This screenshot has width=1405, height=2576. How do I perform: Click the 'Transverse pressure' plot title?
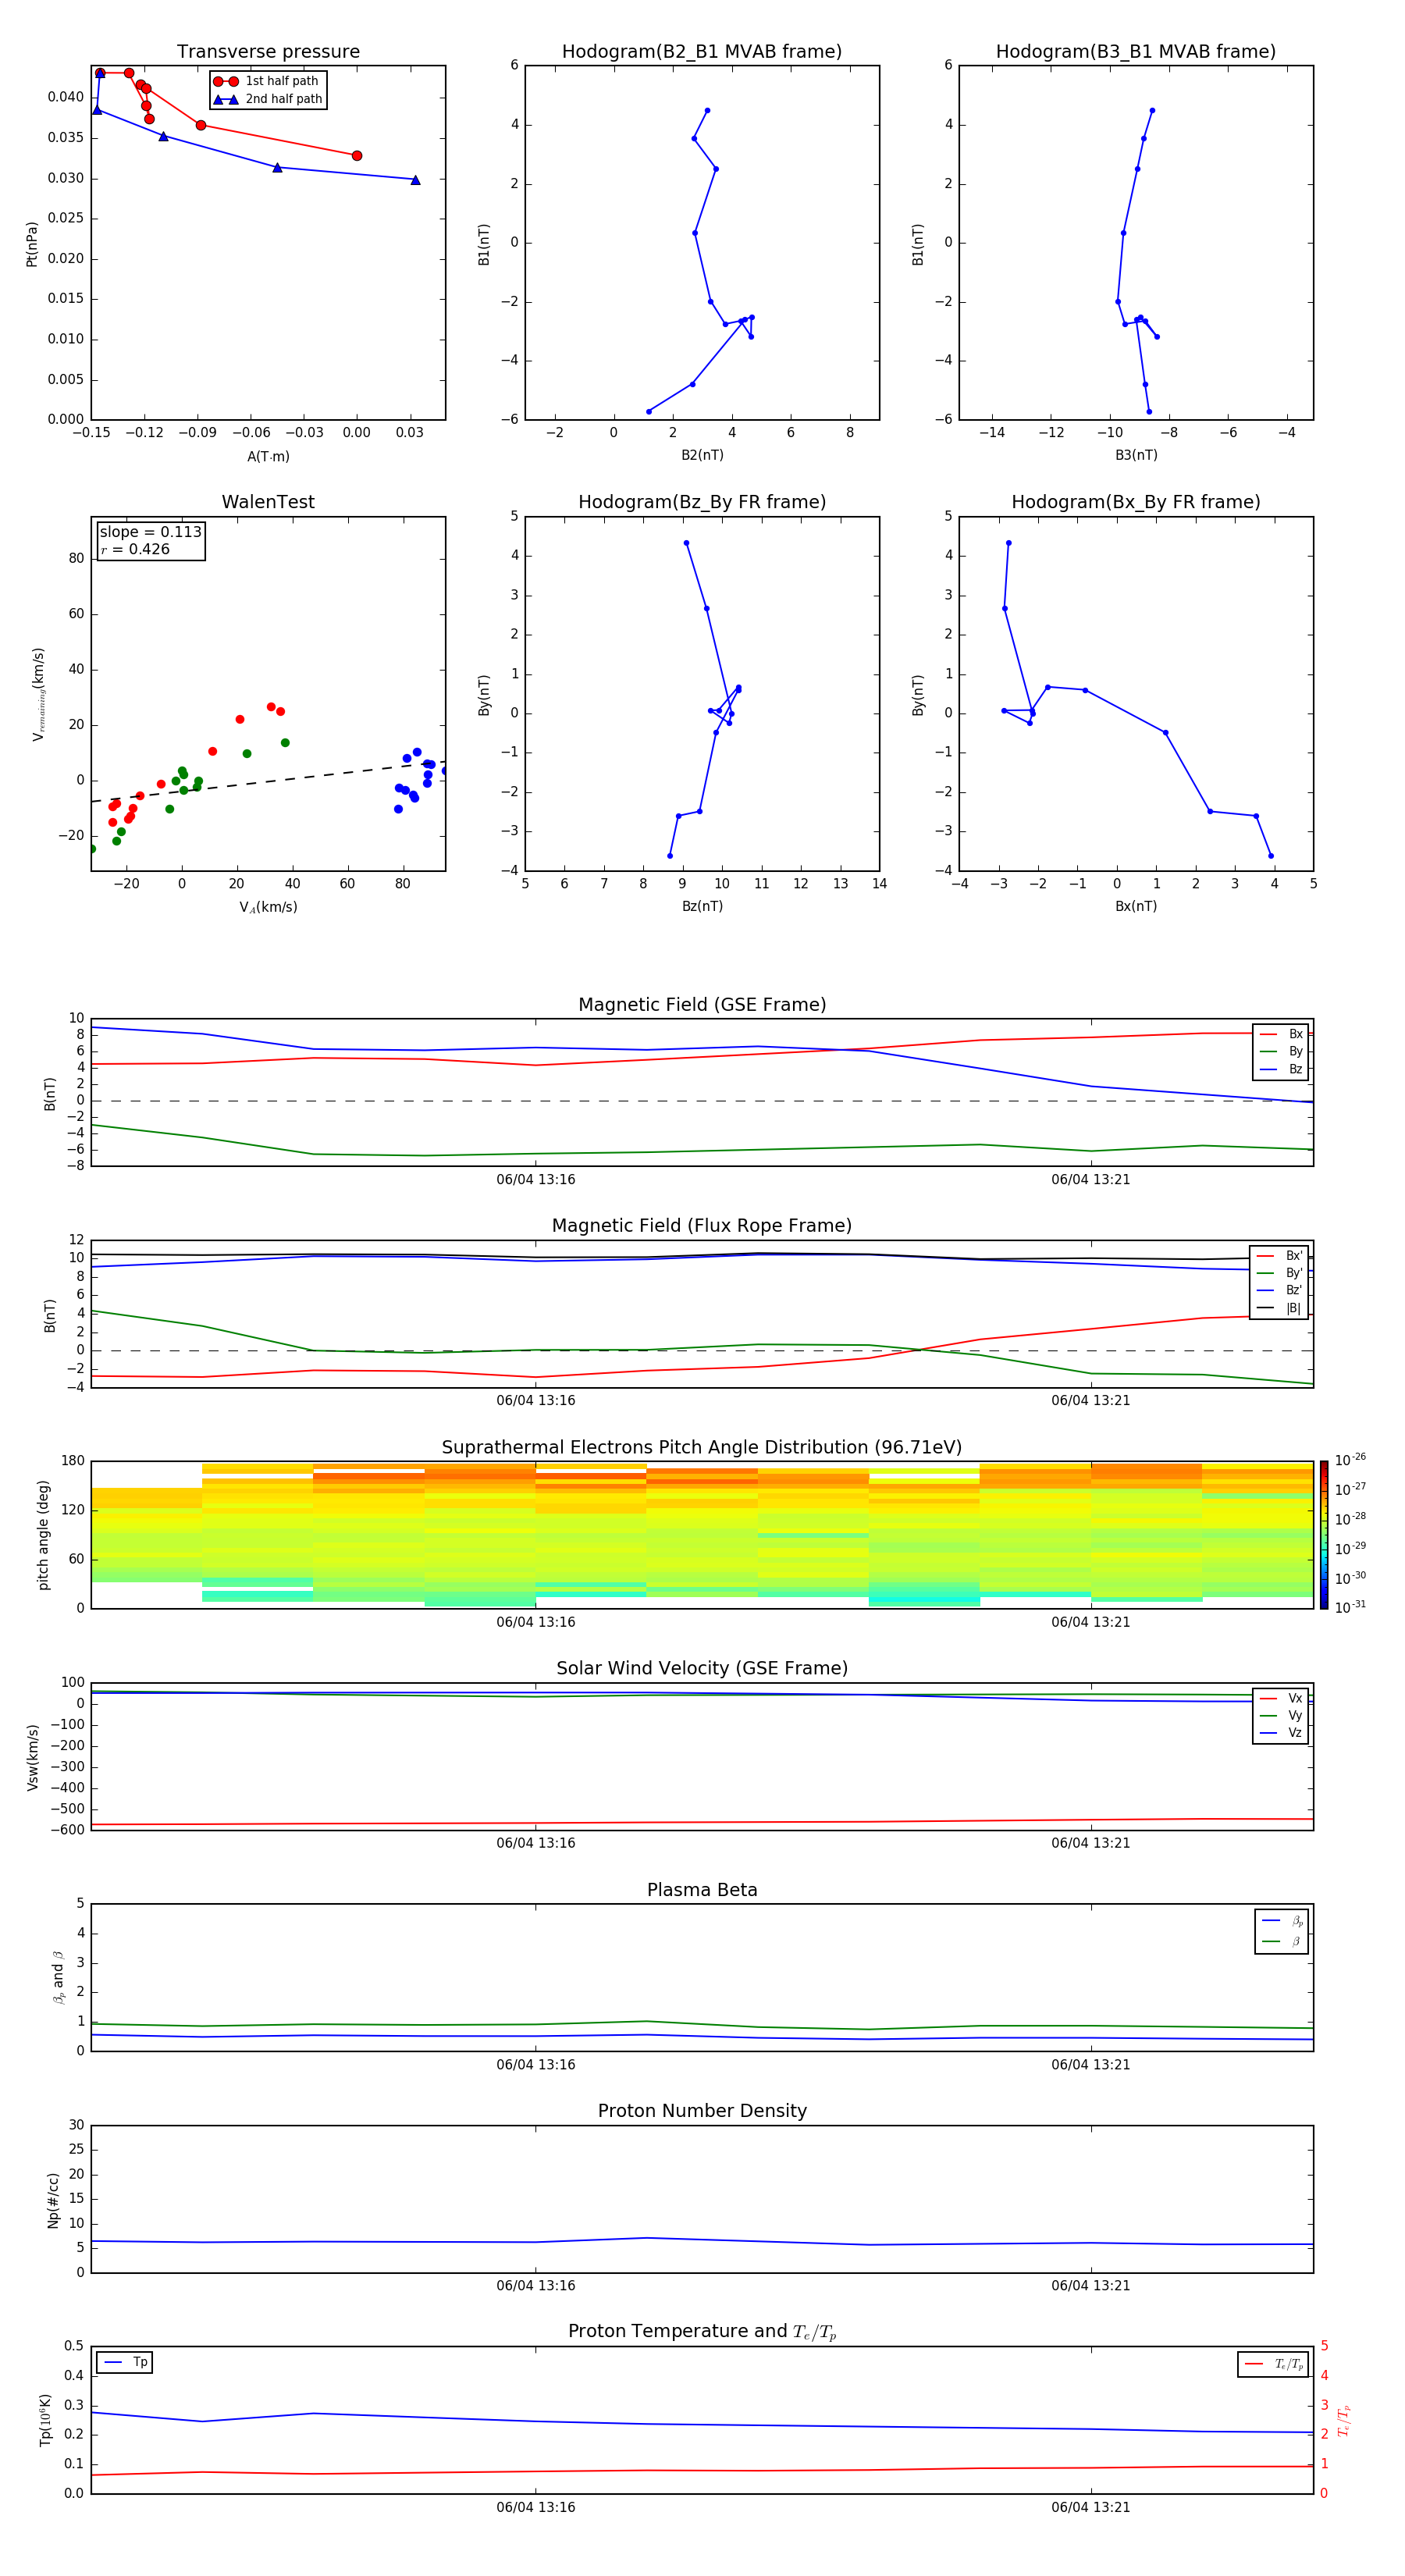[268, 52]
